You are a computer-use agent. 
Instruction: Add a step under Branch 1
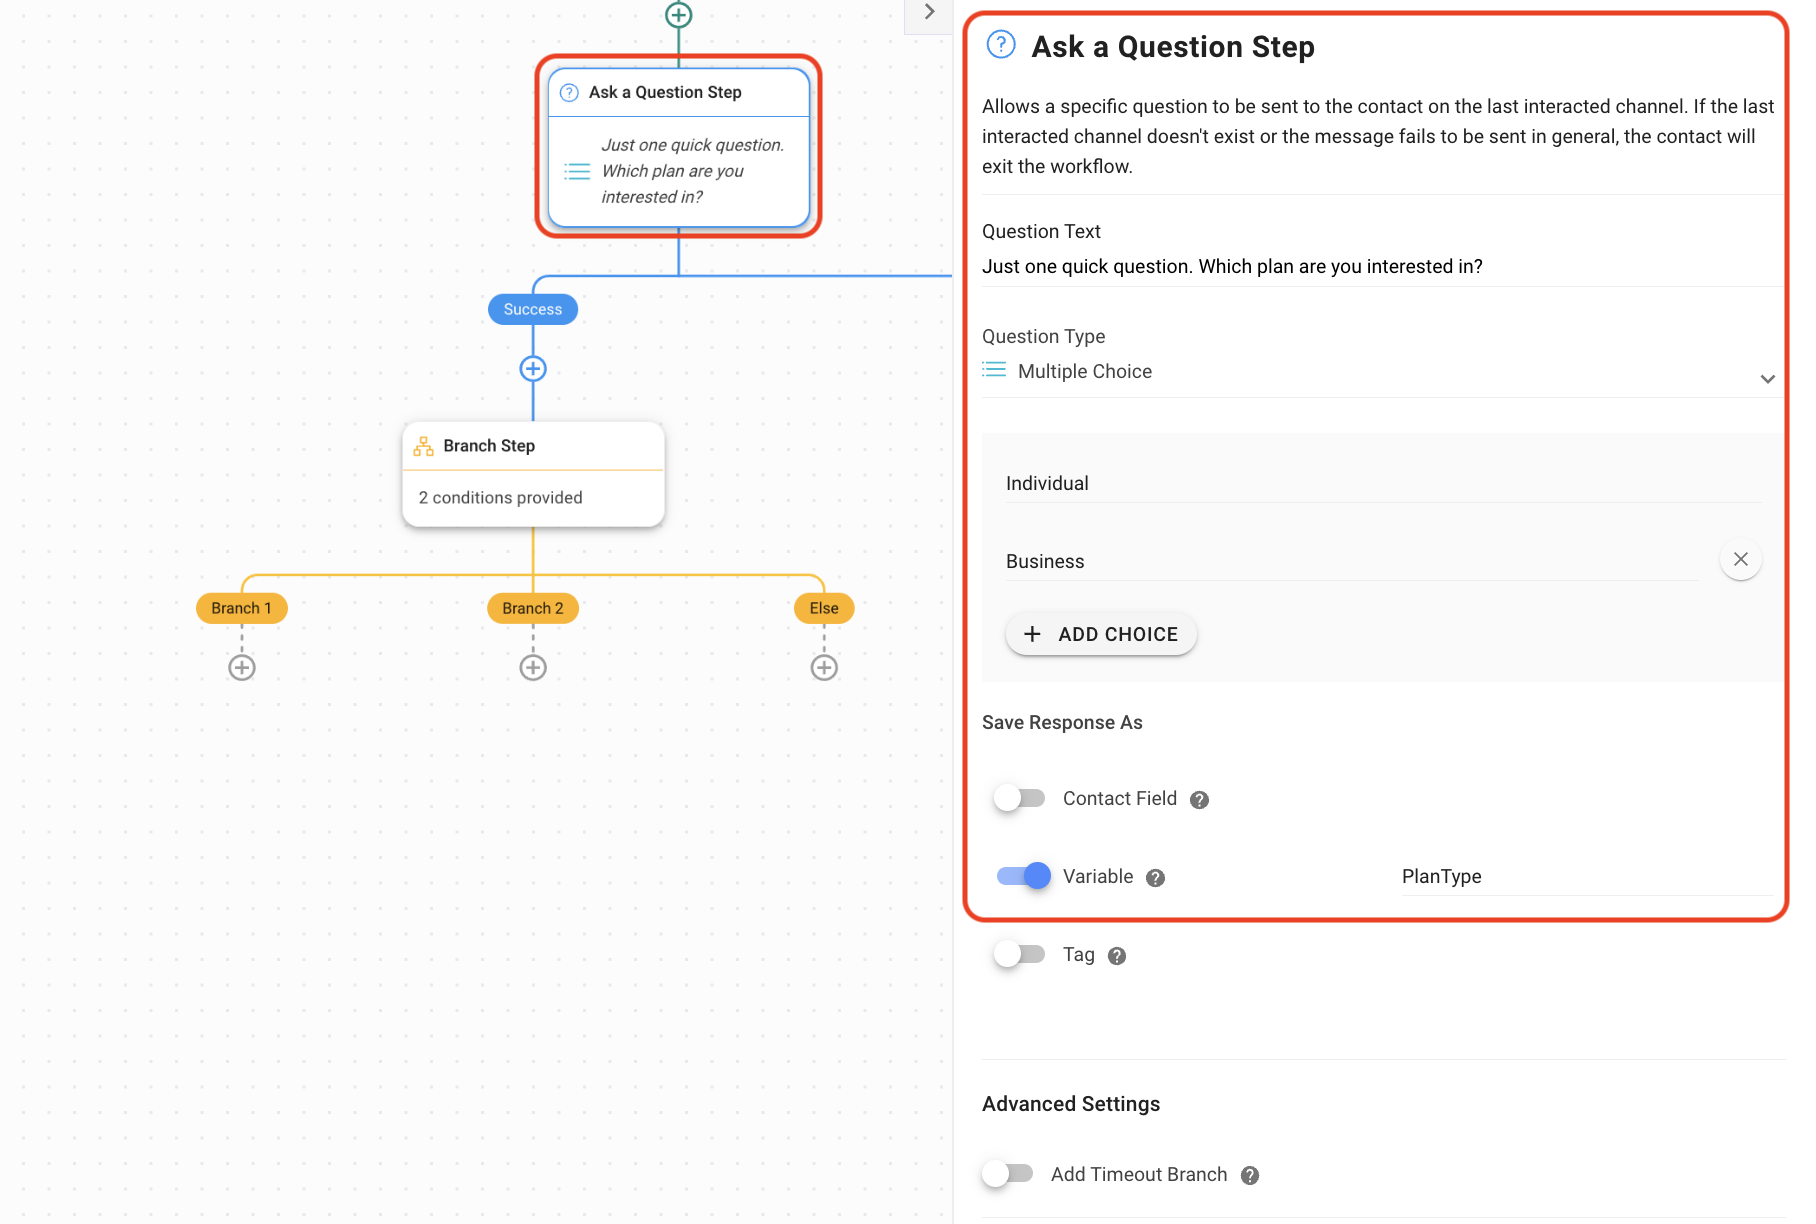(x=242, y=668)
